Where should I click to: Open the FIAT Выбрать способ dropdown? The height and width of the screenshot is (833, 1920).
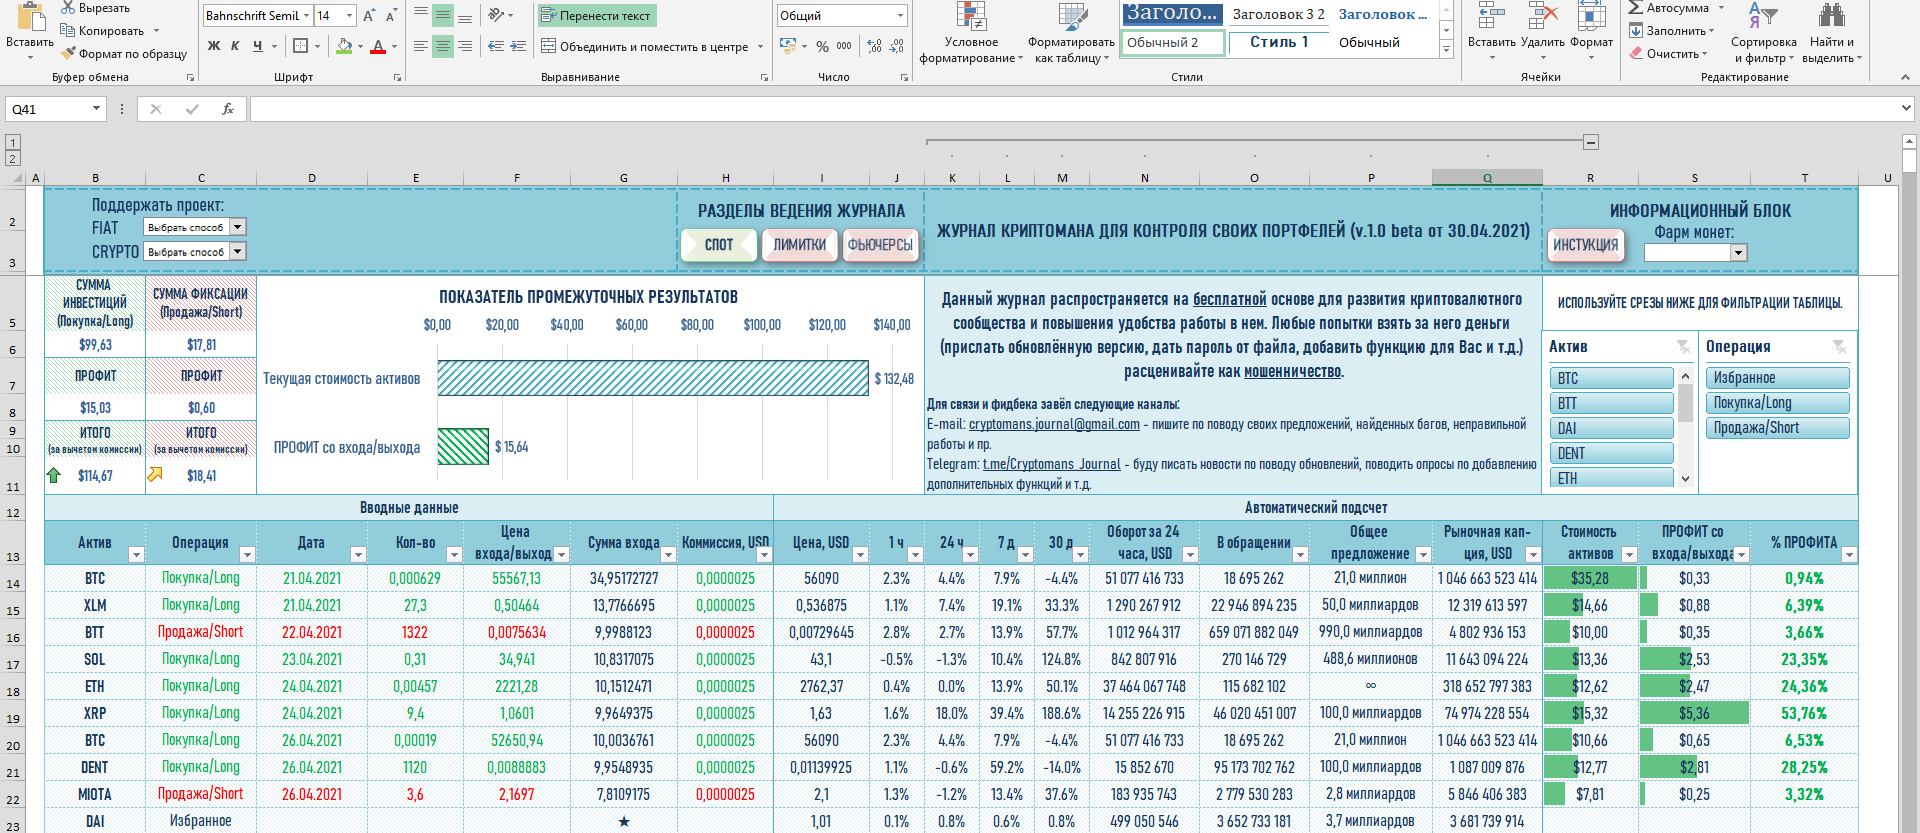(x=238, y=227)
